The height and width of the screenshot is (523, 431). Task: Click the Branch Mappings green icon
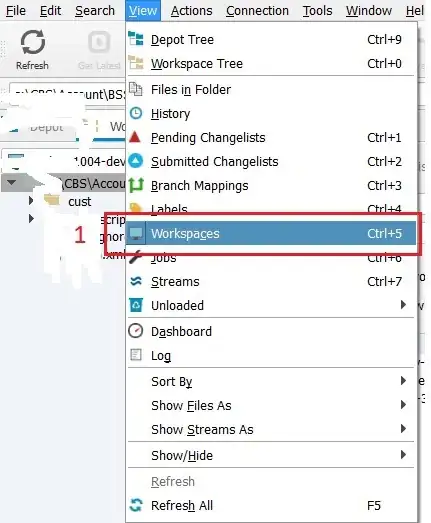[x=136, y=185]
